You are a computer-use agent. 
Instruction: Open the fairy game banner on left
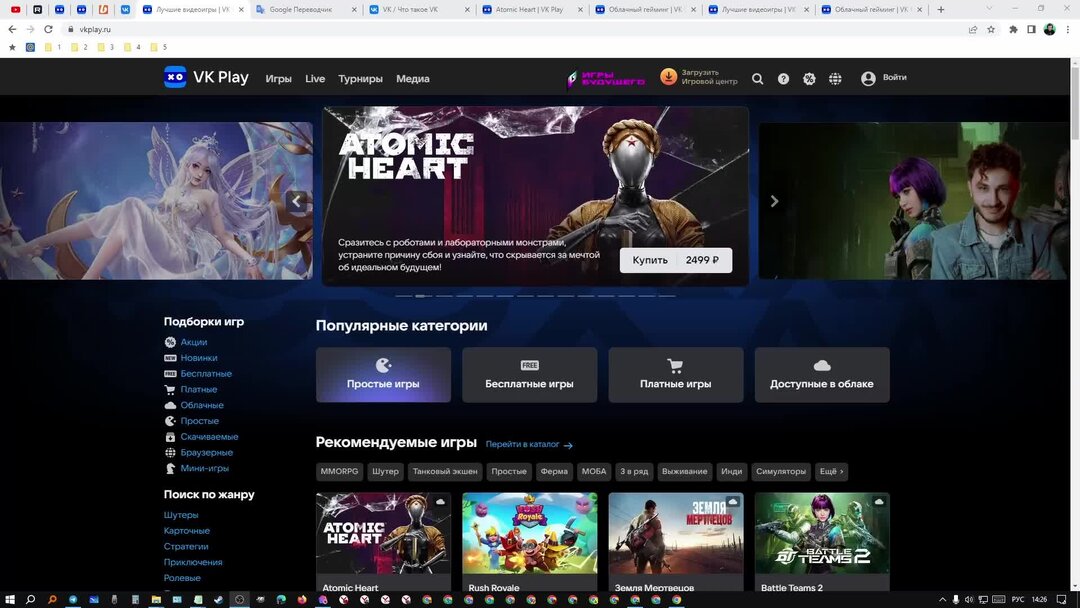[156, 201]
